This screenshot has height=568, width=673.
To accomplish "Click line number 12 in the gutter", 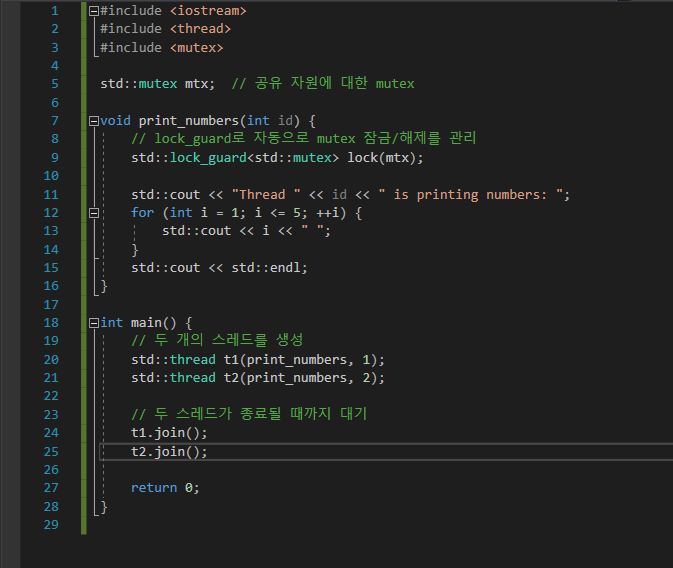I will point(51,213).
